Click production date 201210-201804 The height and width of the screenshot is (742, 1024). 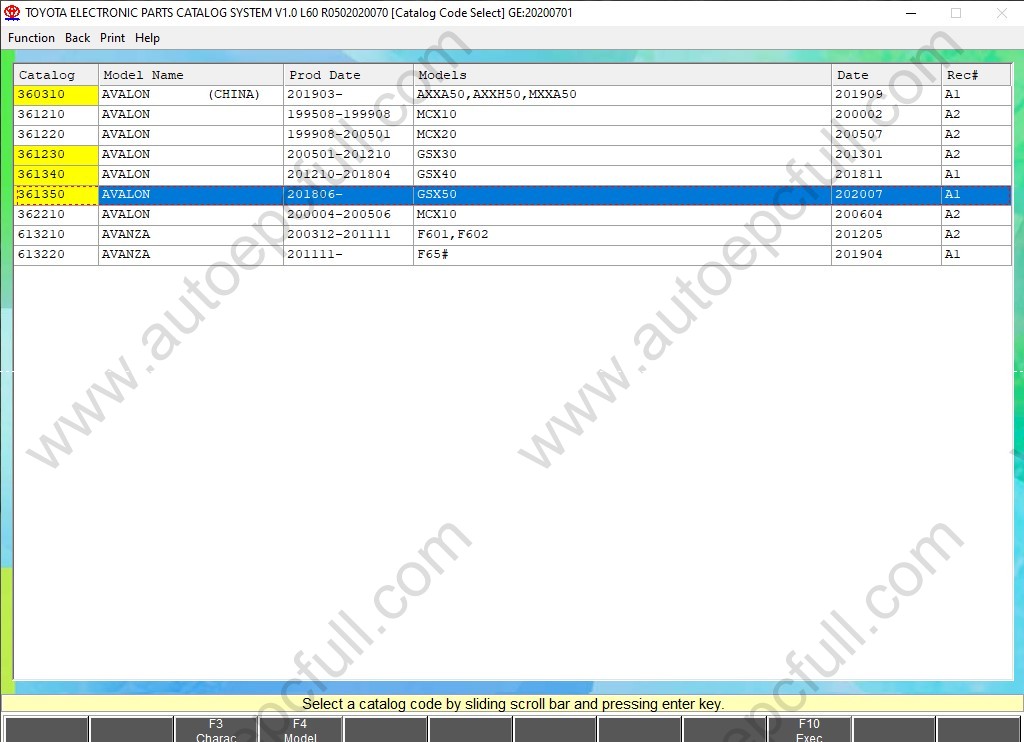click(x=349, y=174)
